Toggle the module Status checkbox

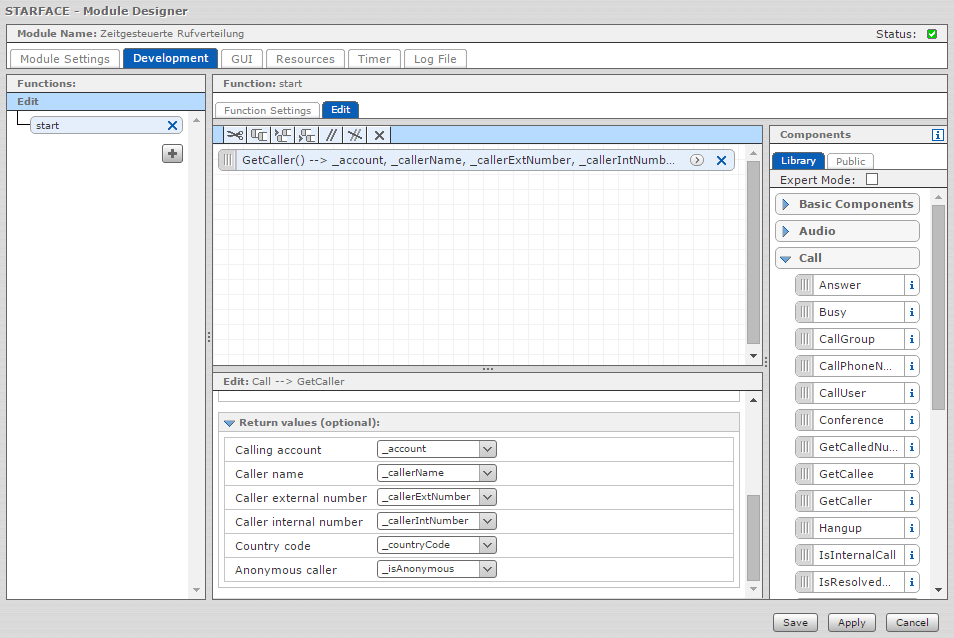[932, 34]
